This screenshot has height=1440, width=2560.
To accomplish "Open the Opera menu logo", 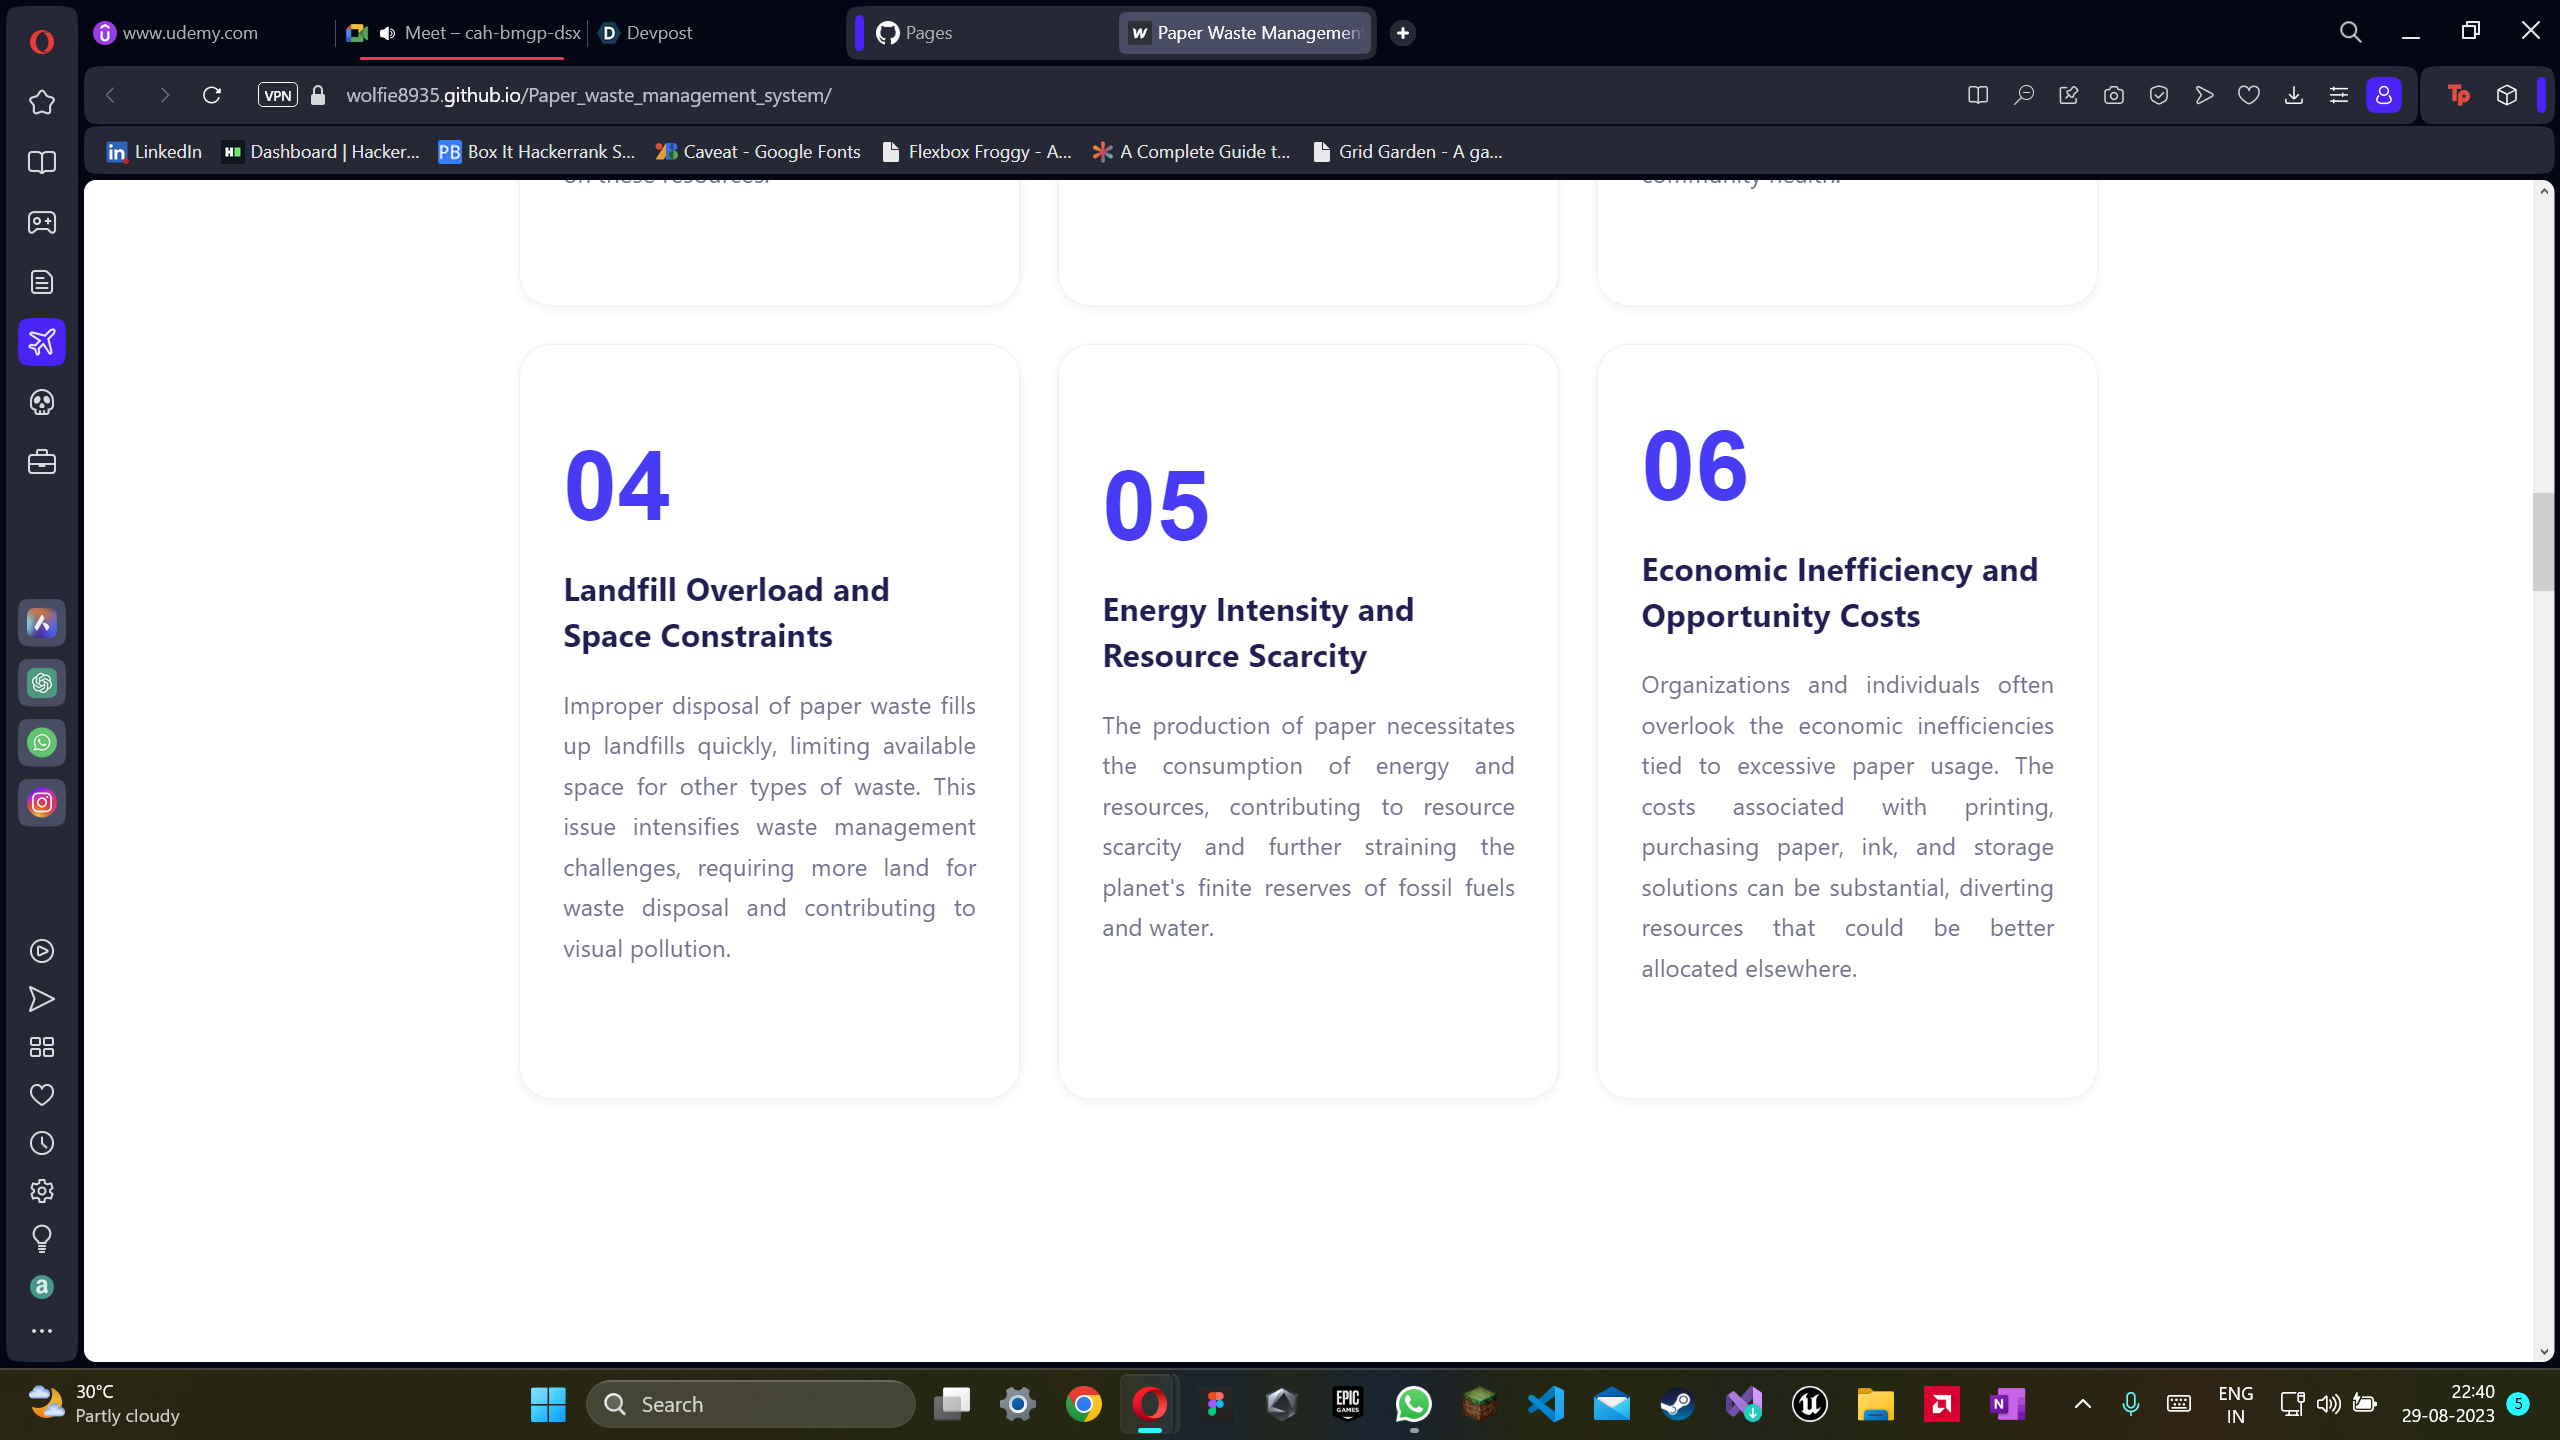I will (41, 41).
